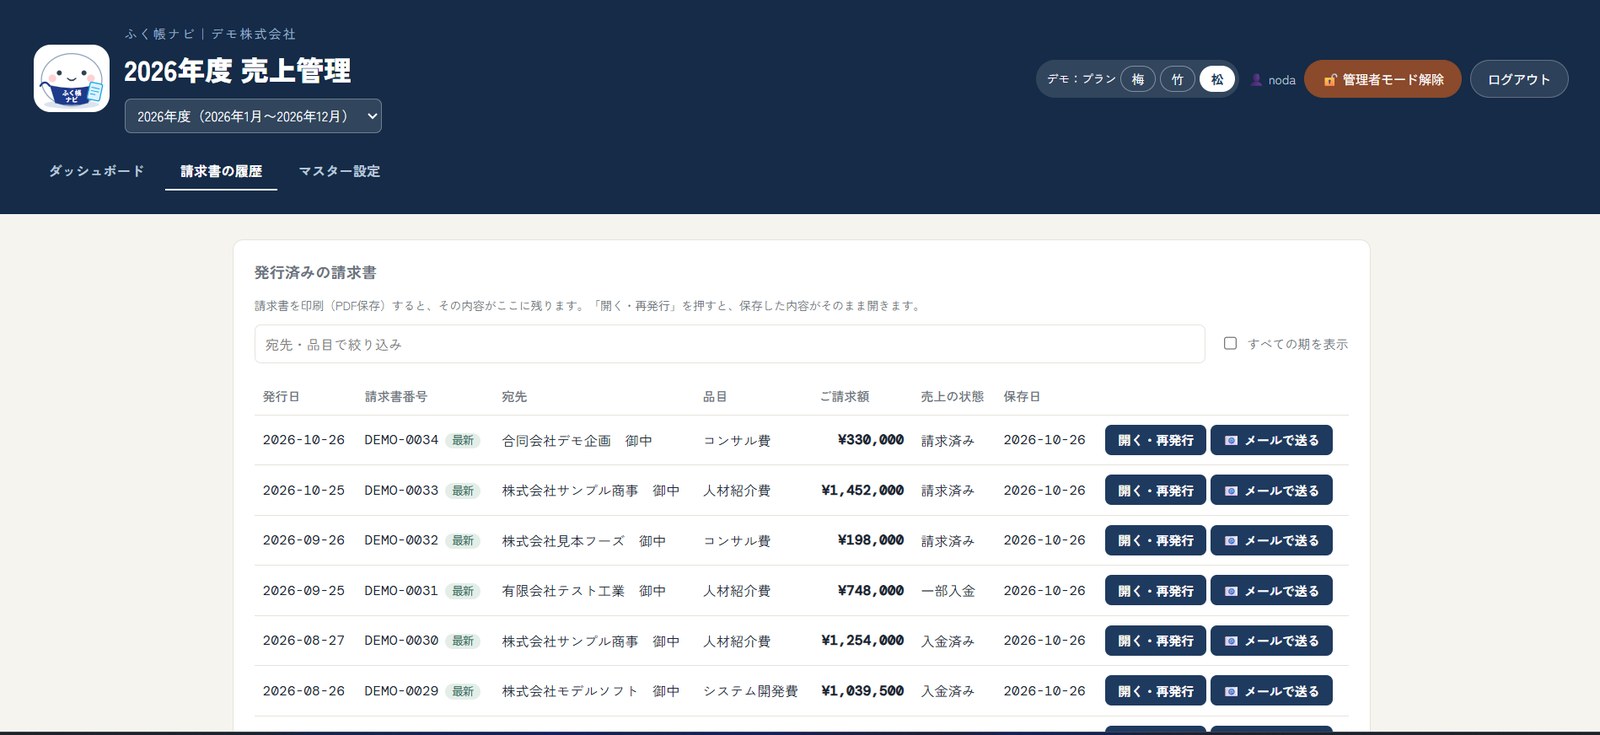Send DEMO-0031 with メールで送る
The image size is (1600, 735).
(x=1271, y=591)
